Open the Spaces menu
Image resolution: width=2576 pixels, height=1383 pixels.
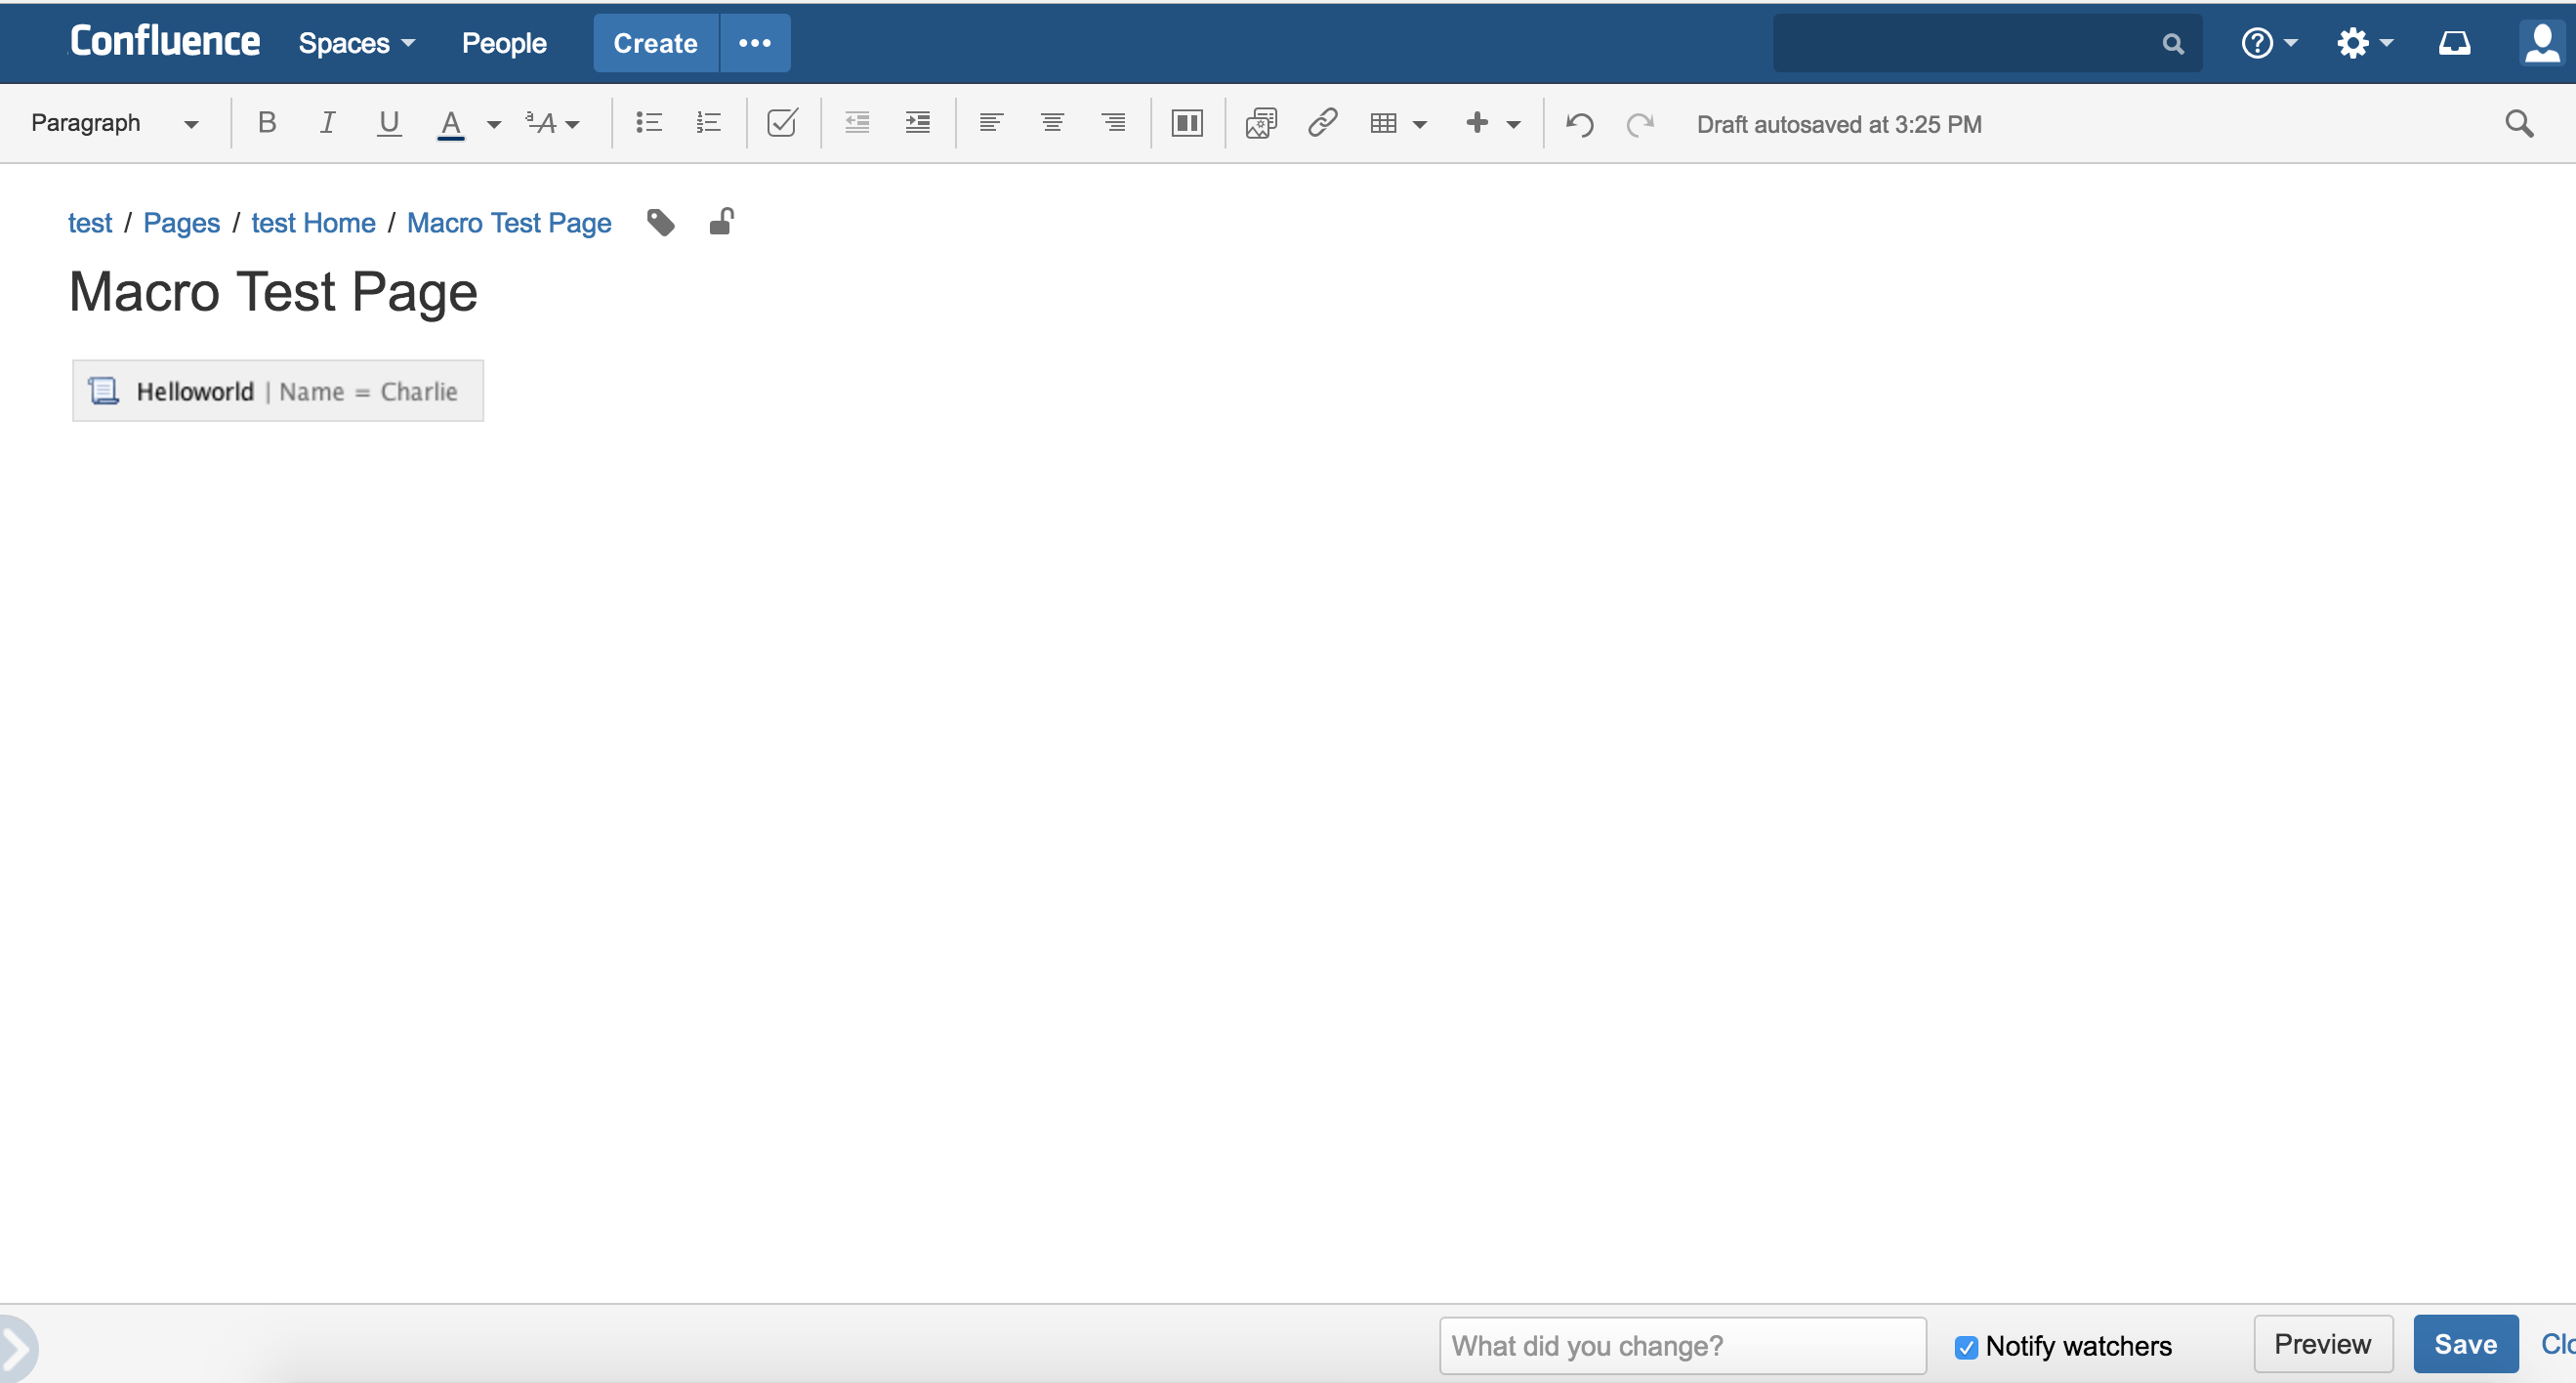tap(355, 43)
